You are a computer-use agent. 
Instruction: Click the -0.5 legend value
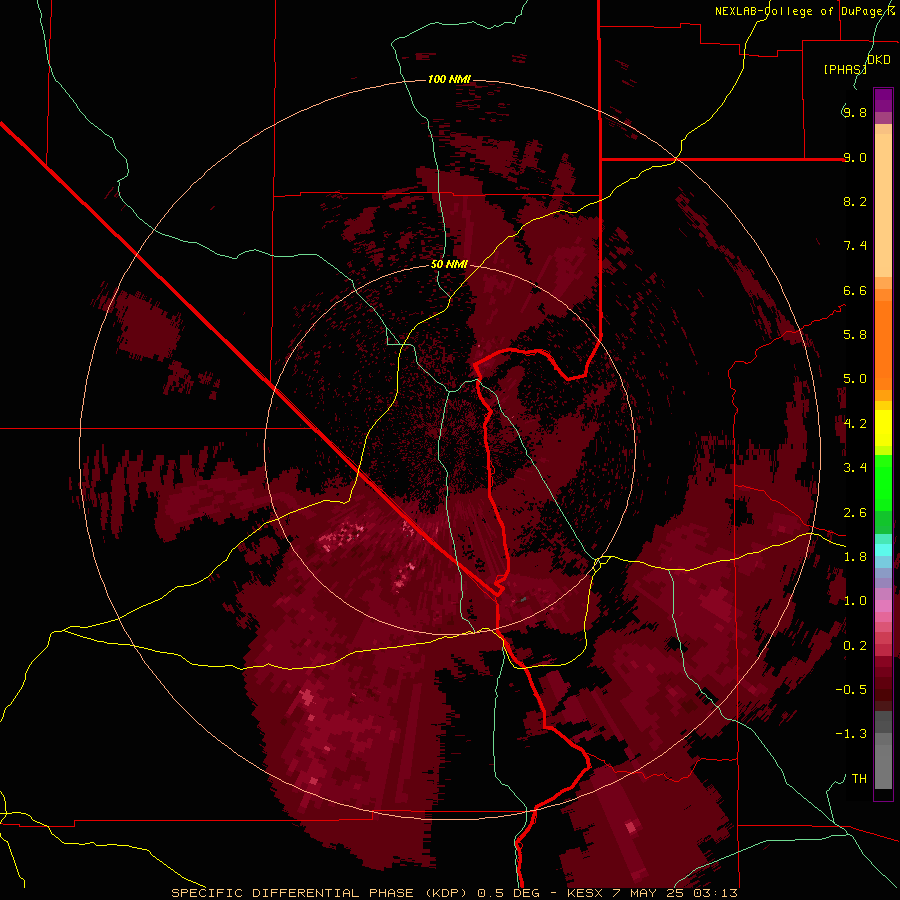pos(851,690)
